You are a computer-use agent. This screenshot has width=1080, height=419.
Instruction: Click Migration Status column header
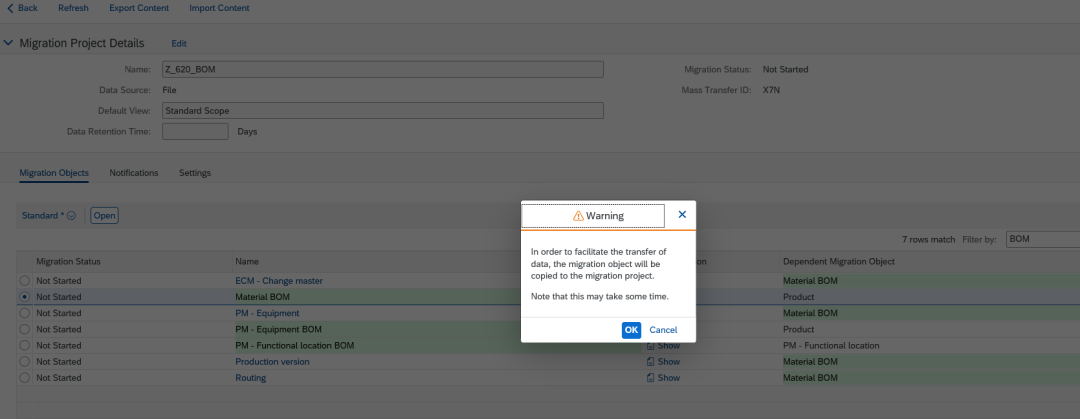68,262
